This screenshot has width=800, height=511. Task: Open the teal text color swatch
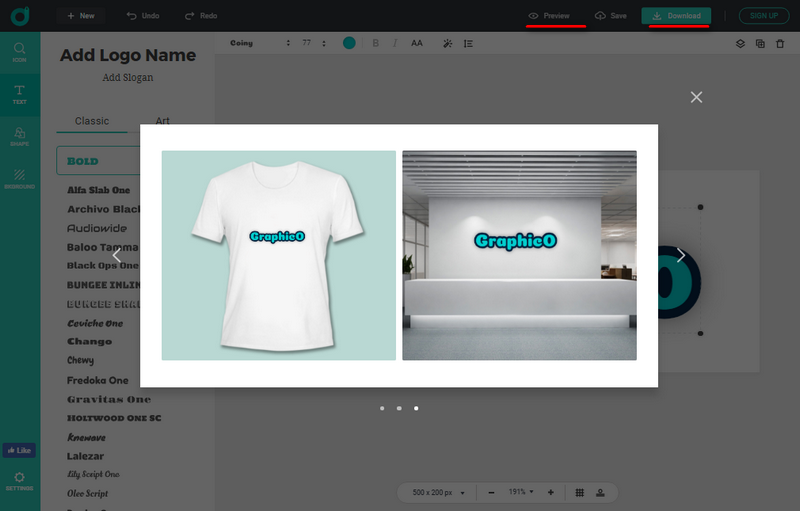coord(349,44)
